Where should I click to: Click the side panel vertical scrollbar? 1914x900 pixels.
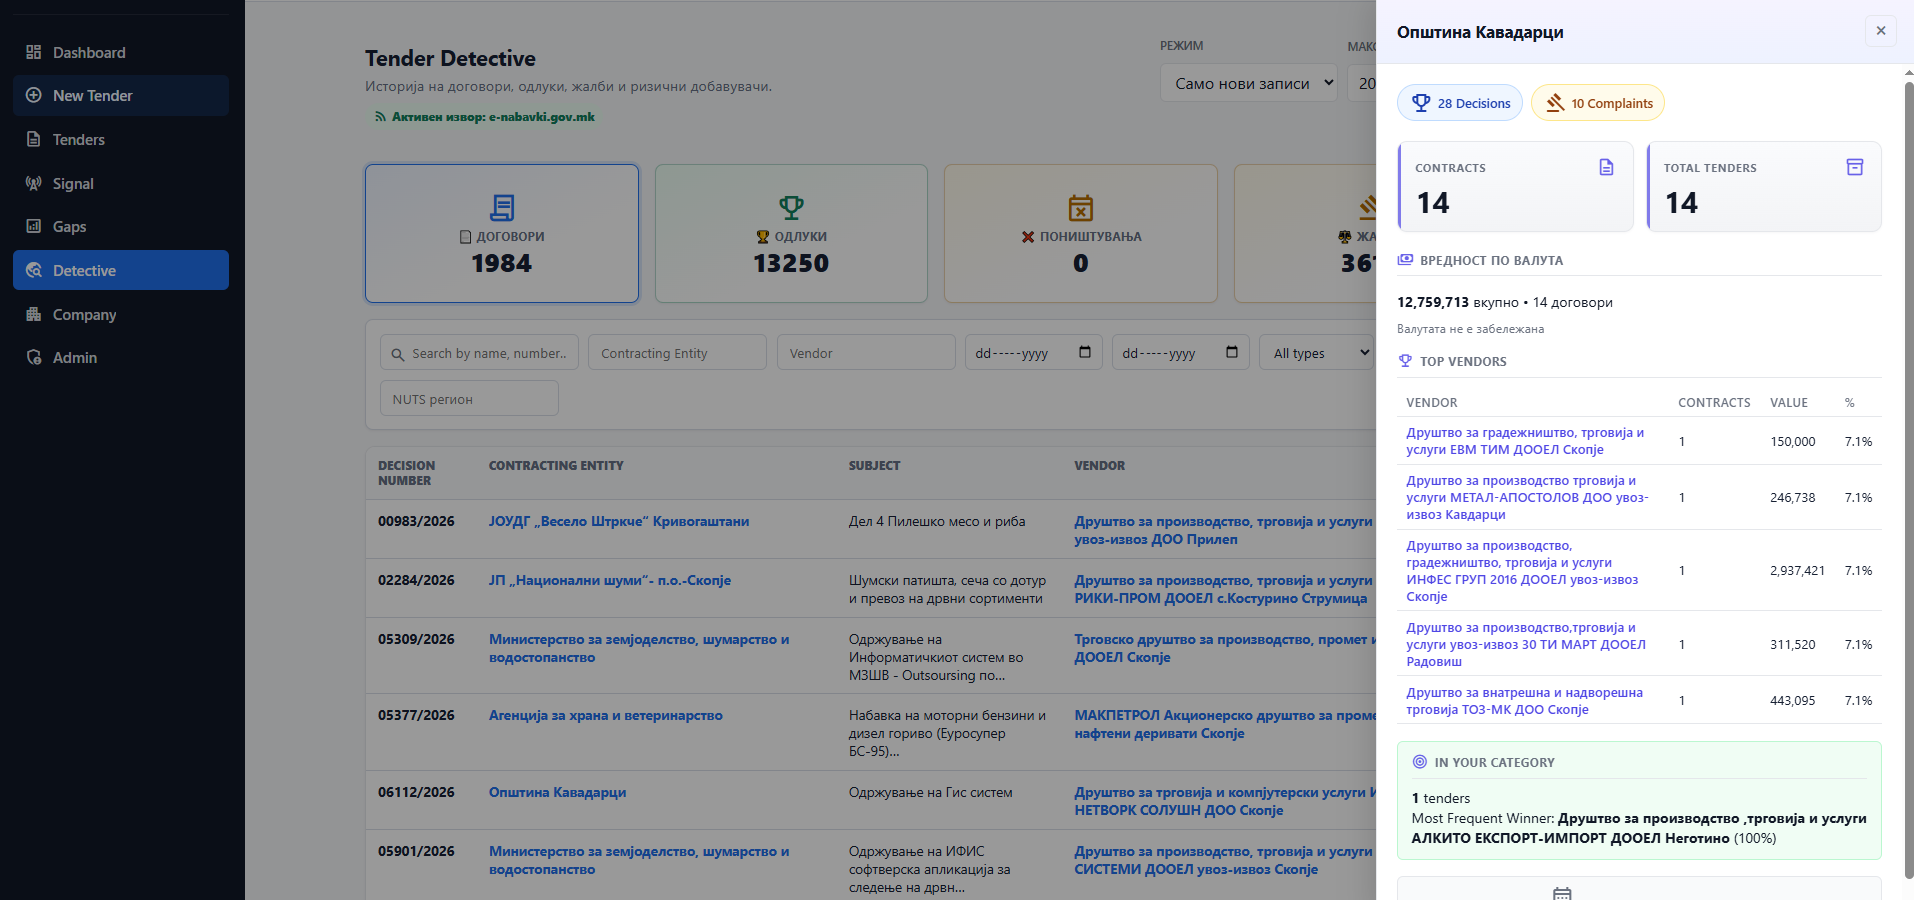click(x=1908, y=480)
